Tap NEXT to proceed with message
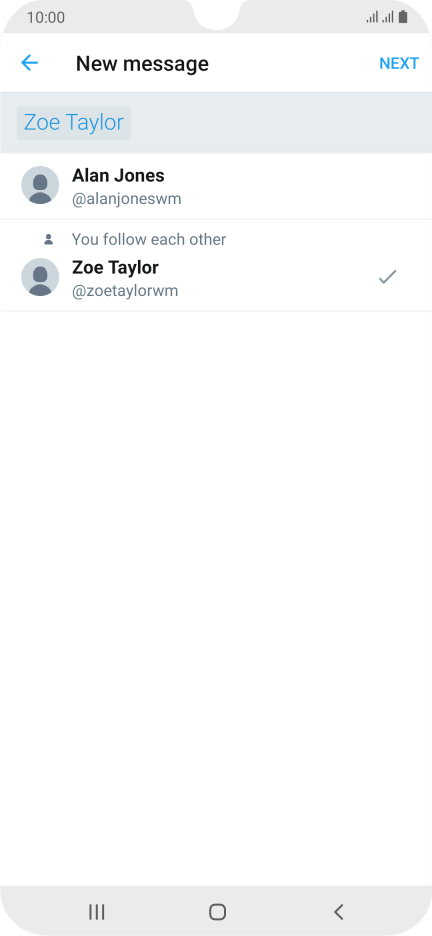Screen dimensions: 432x936 pyautogui.click(x=399, y=63)
